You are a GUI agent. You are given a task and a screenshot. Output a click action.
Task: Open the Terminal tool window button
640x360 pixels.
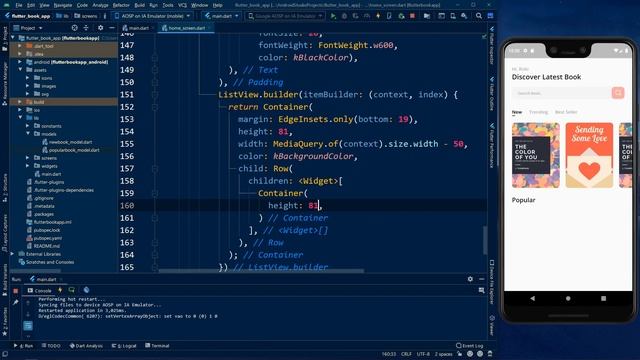click(x=157, y=346)
